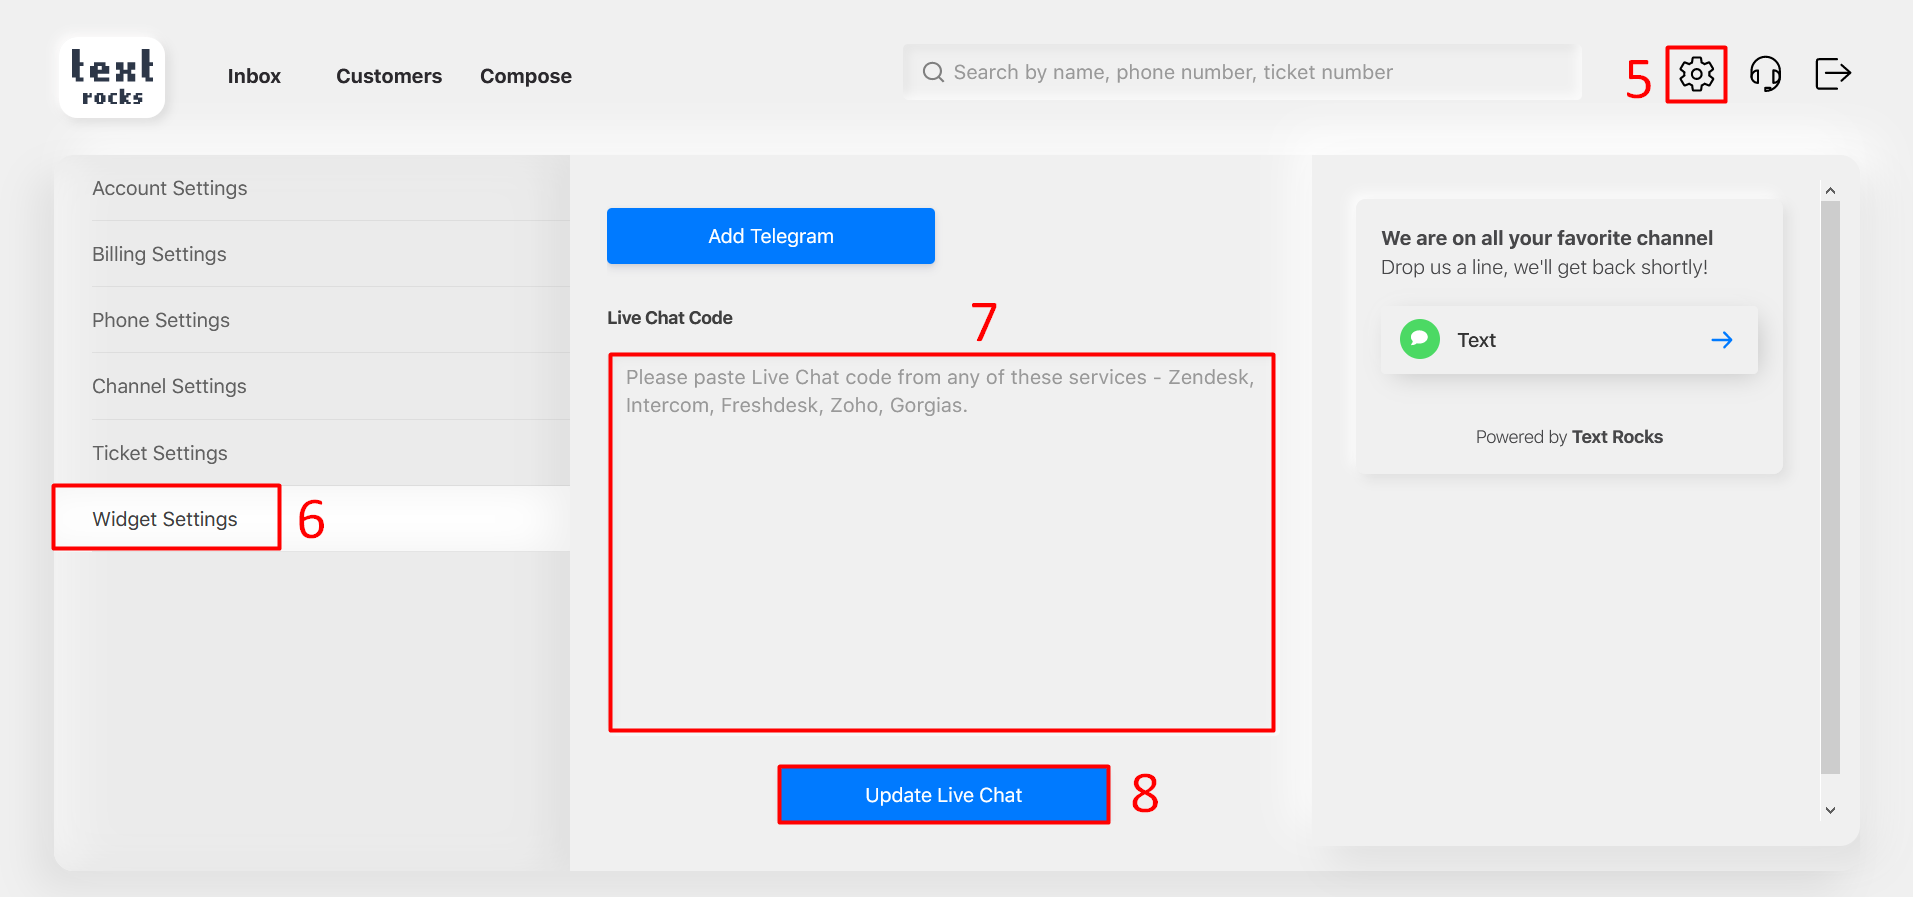The height and width of the screenshot is (897, 1913).
Task: Open settings via the gear icon
Action: click(1696, 74)
